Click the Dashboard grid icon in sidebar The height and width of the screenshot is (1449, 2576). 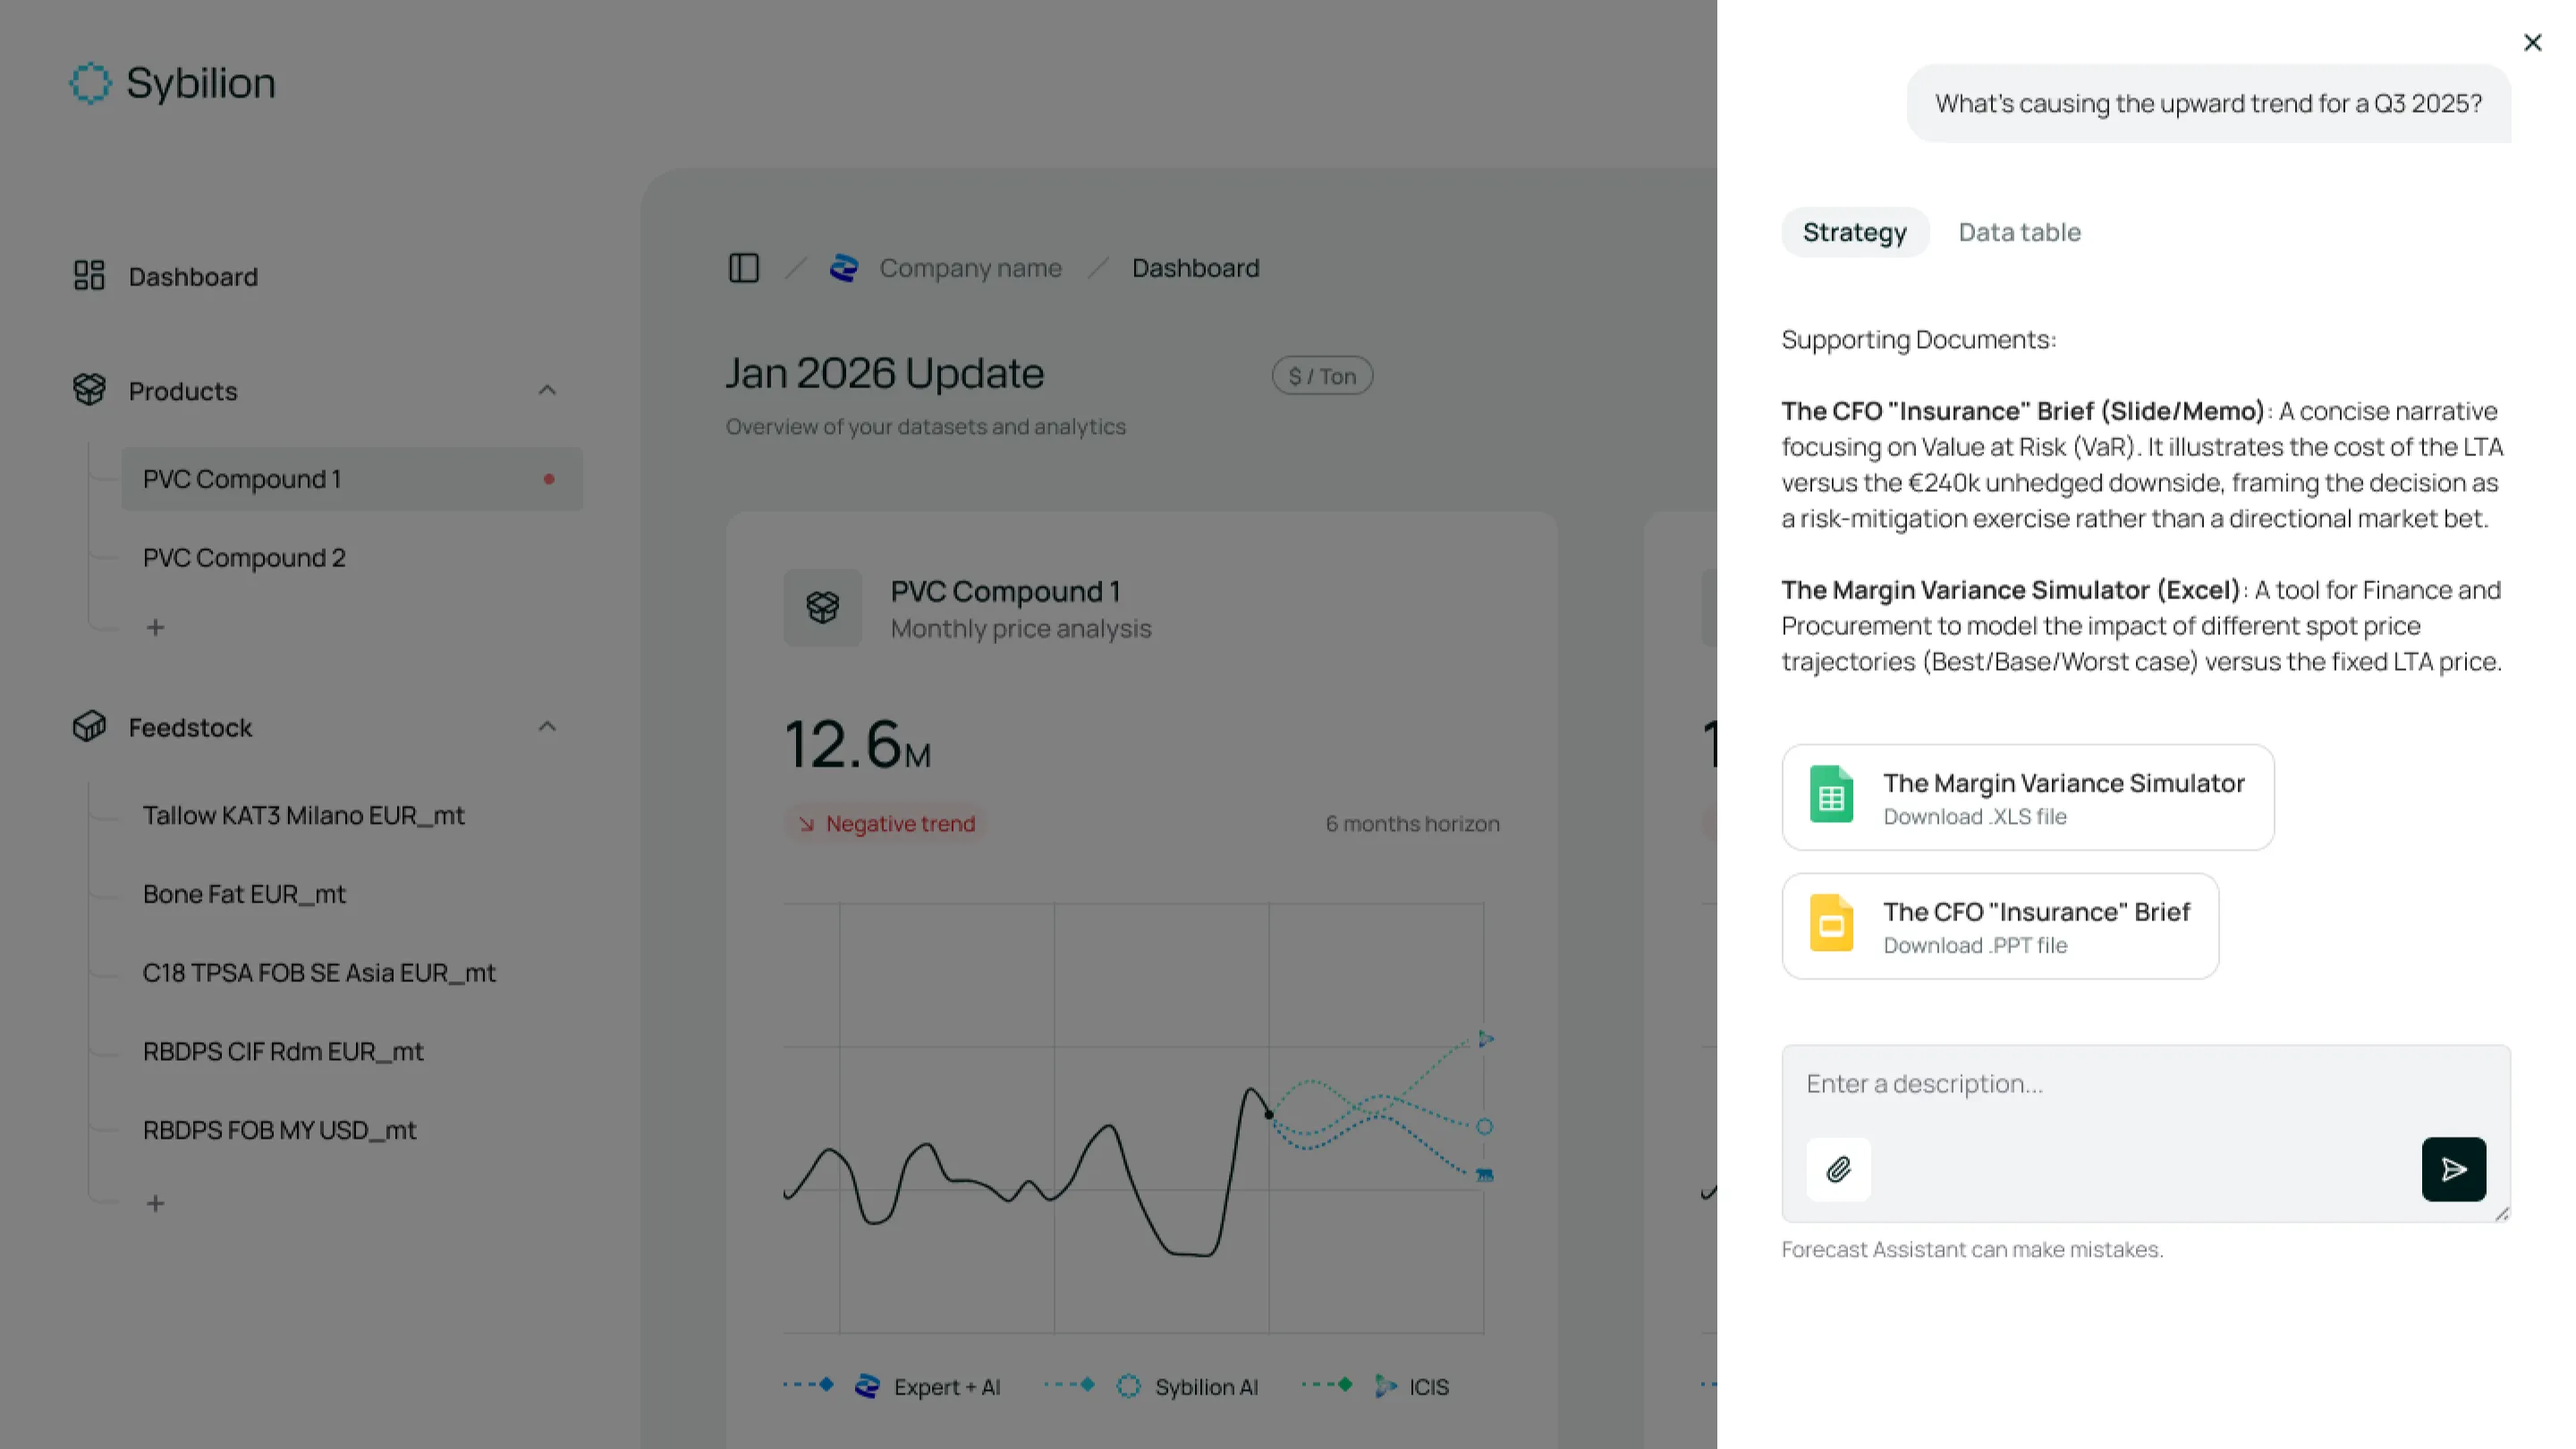89,276
